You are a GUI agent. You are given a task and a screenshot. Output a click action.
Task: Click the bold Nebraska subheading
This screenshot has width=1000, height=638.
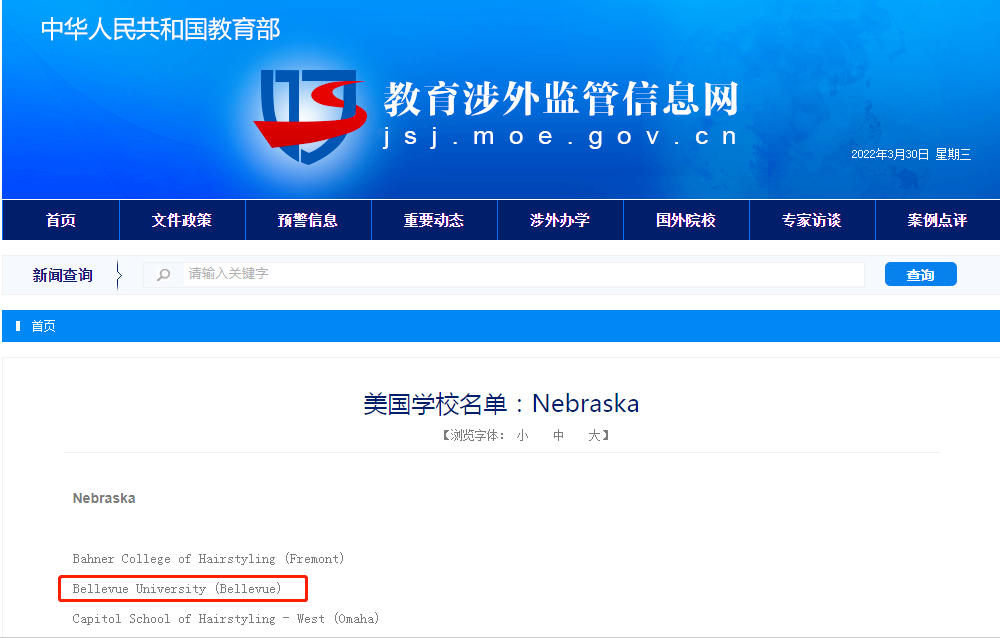point(104,498)
